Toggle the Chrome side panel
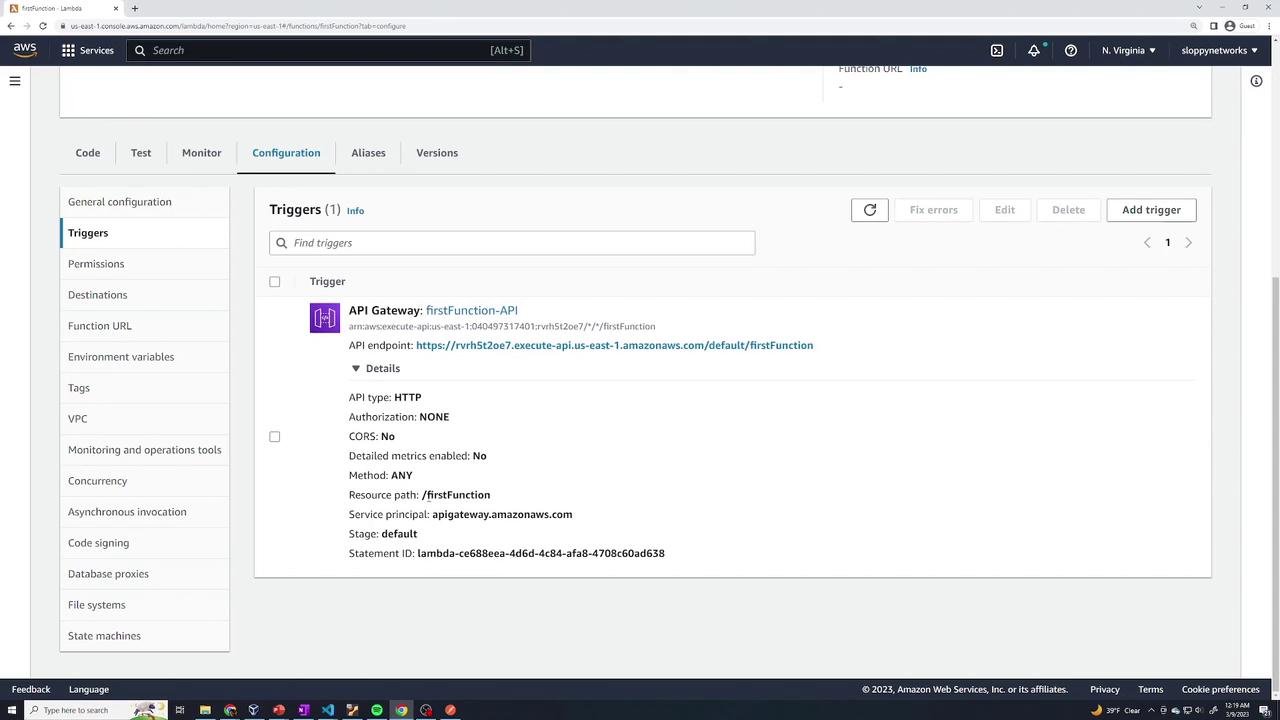The image size is (1280, 720). click(x=1214, y=26)
